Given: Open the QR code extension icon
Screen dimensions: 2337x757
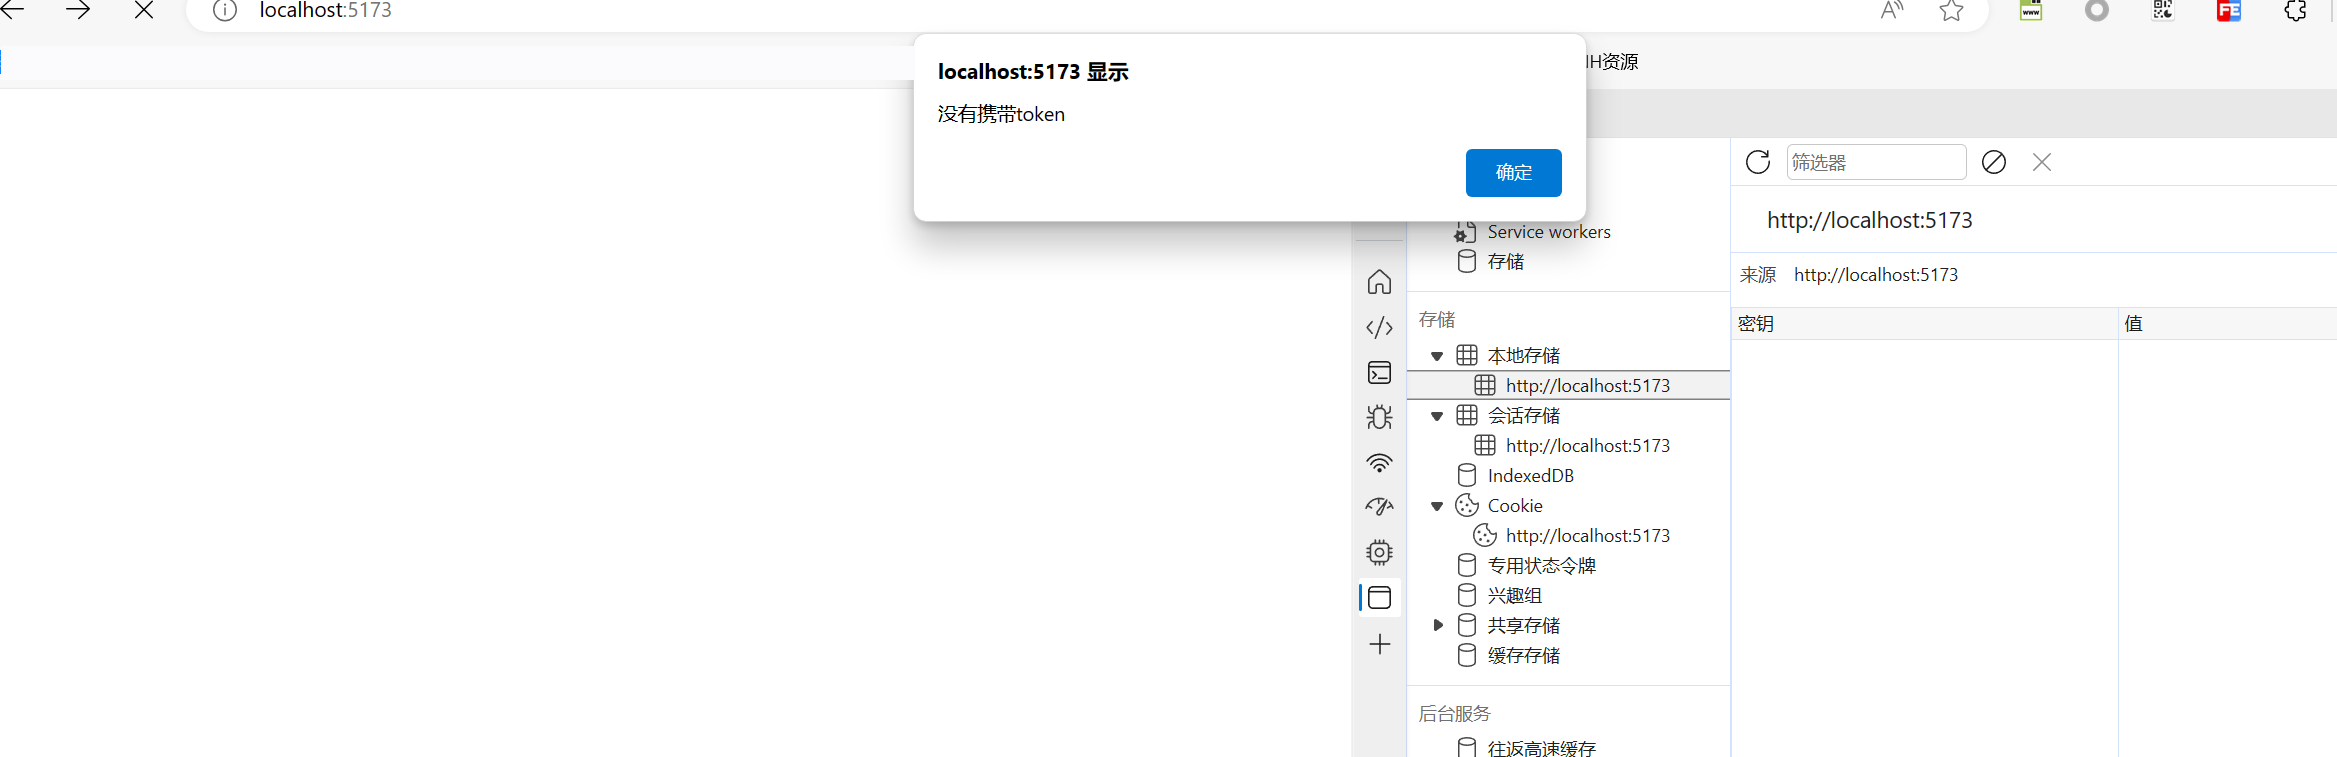Looking at the screenshot, I should (x=2163, y=10).
